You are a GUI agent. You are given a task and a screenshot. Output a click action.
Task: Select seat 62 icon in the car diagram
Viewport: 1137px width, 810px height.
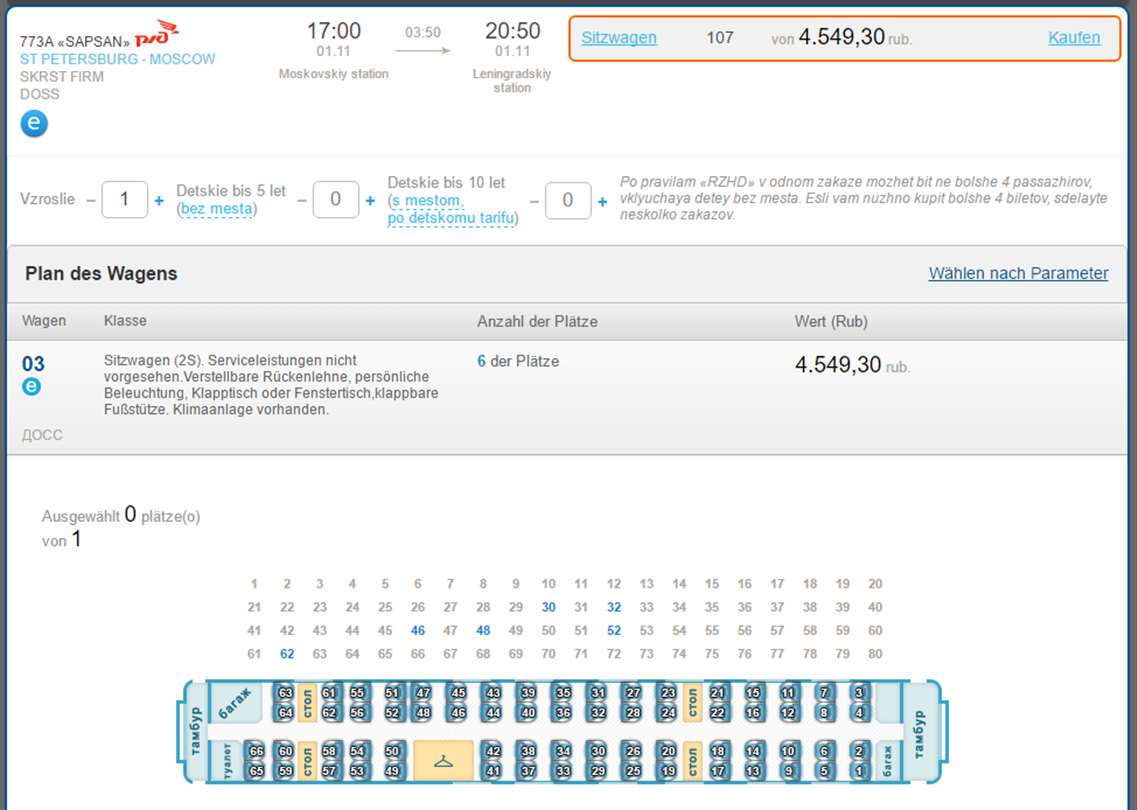coord(330,713)
